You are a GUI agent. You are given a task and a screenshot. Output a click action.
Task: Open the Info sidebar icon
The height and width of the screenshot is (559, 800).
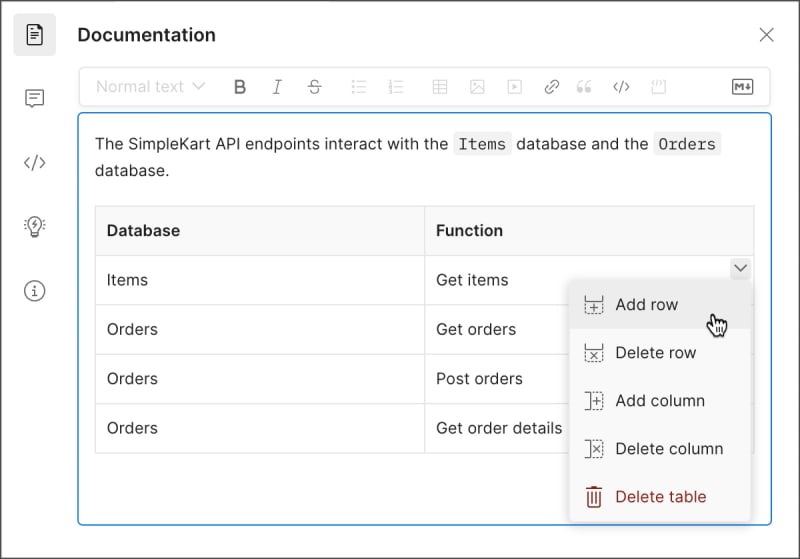pos(35,291)
